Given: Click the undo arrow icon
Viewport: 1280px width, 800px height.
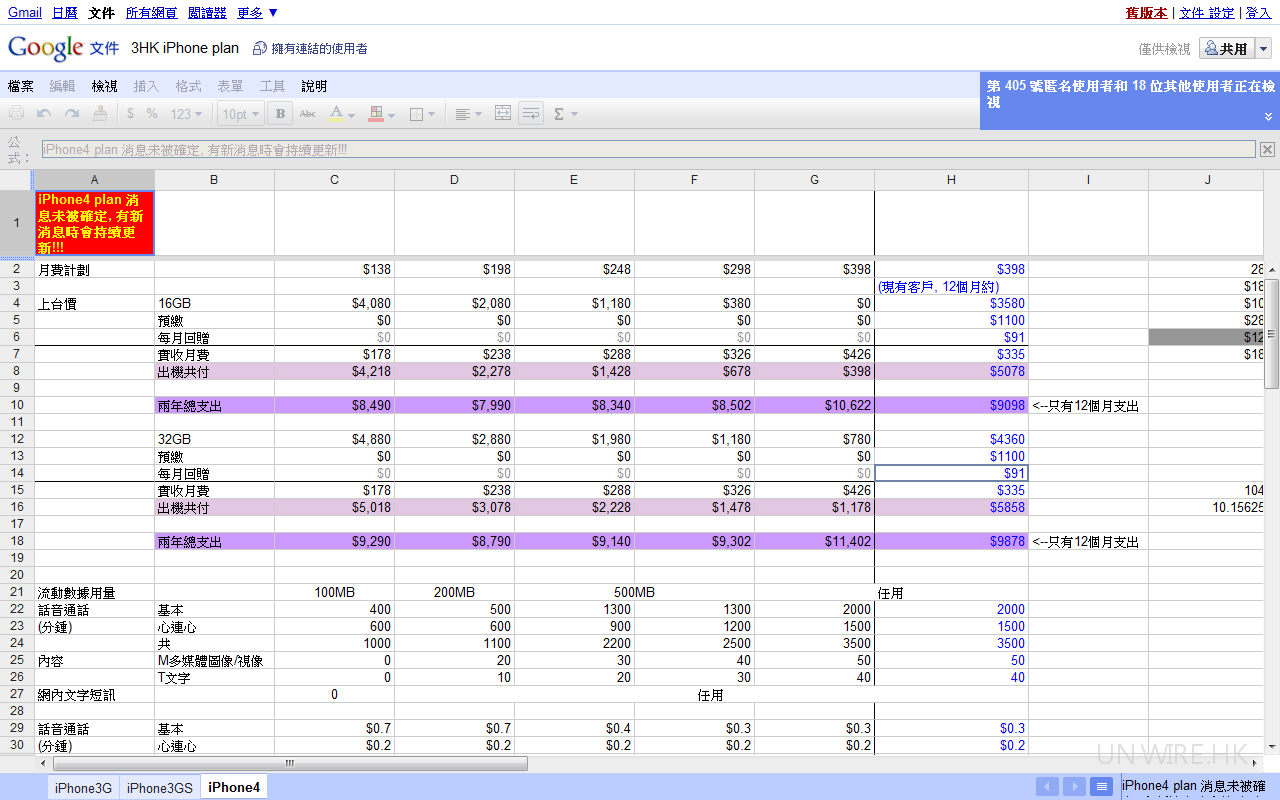Looking at the screenshot, I should (44, 114).
